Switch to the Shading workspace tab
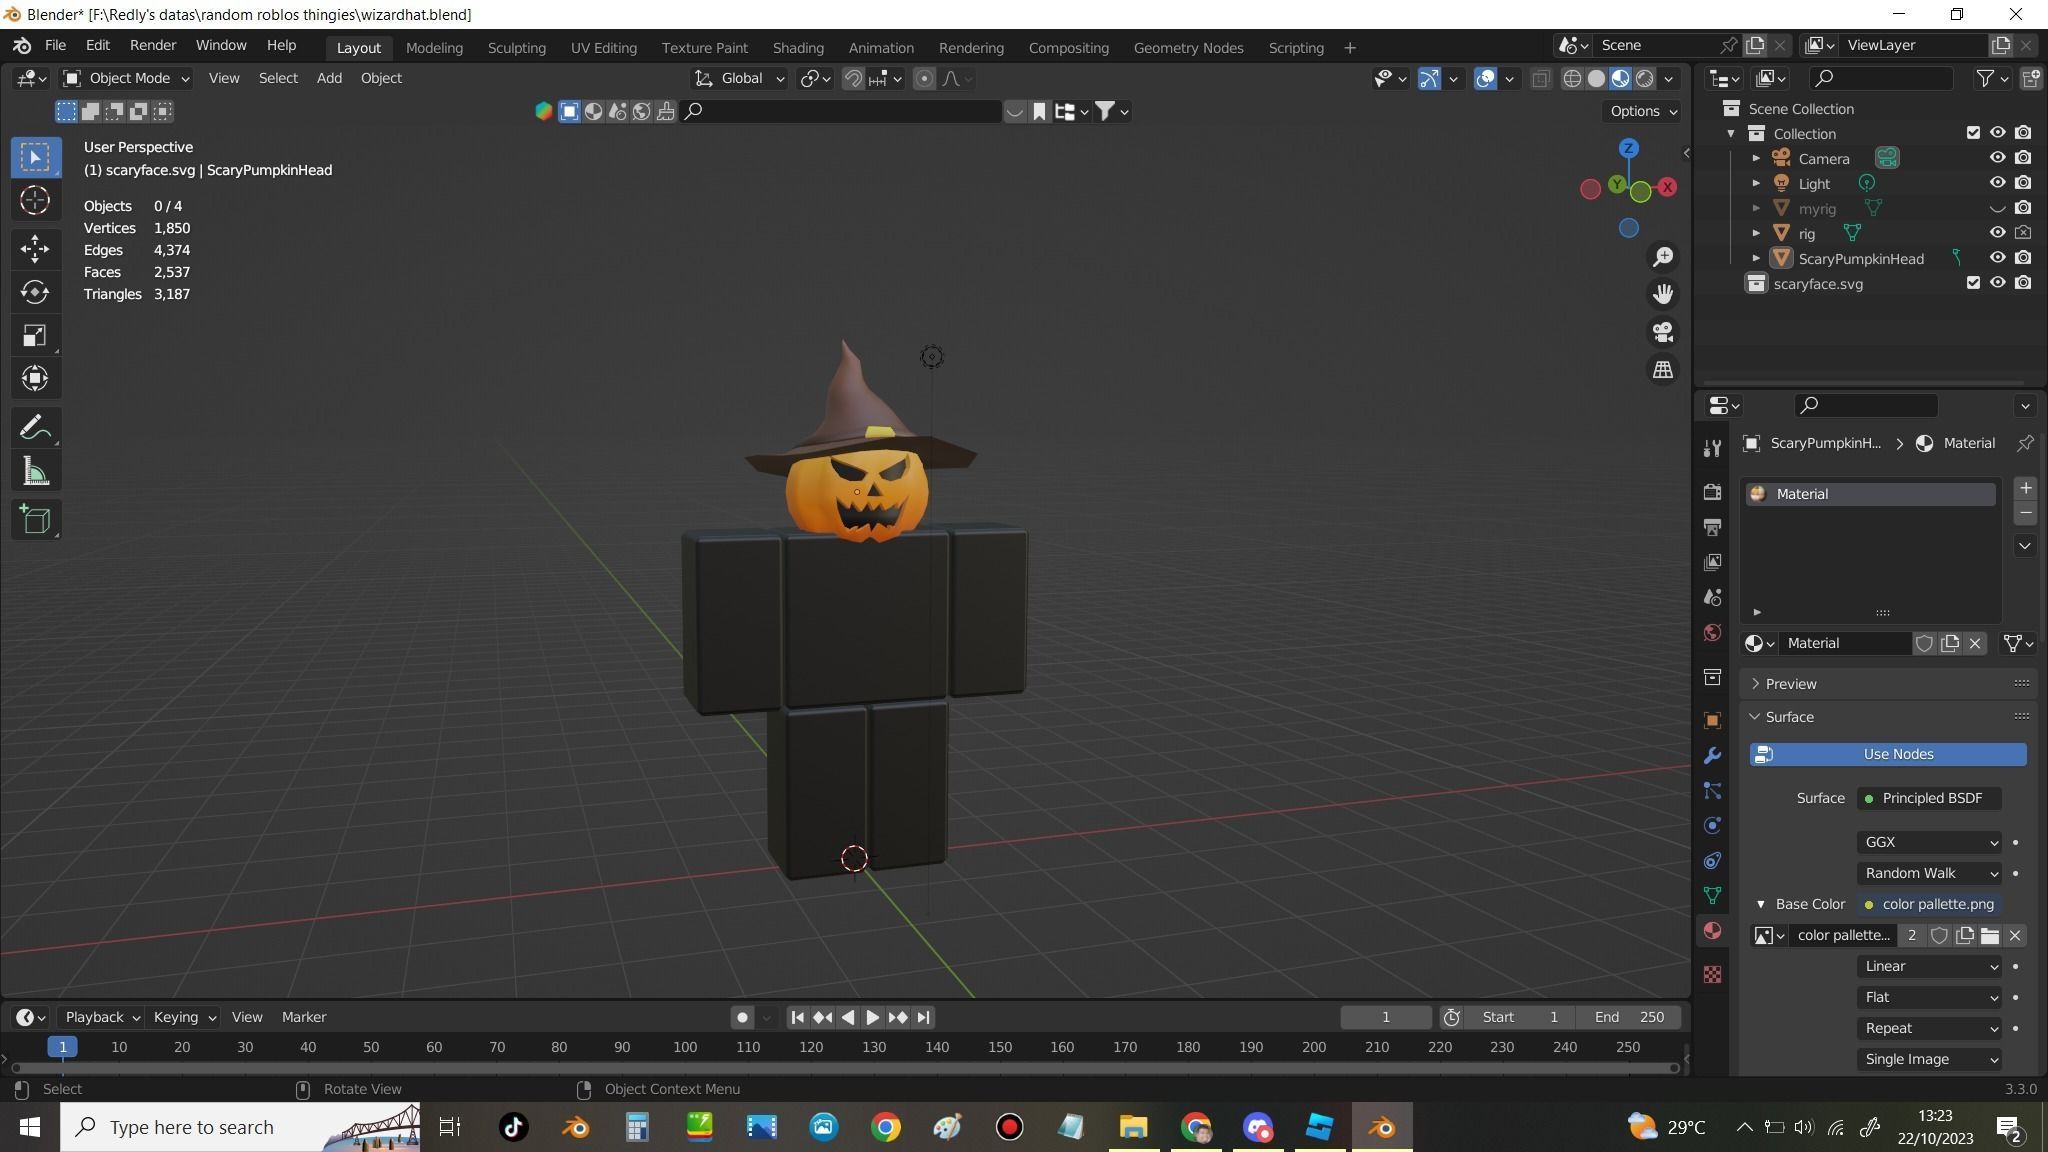Screen dimensions: 2048x1152 point(797,47)
